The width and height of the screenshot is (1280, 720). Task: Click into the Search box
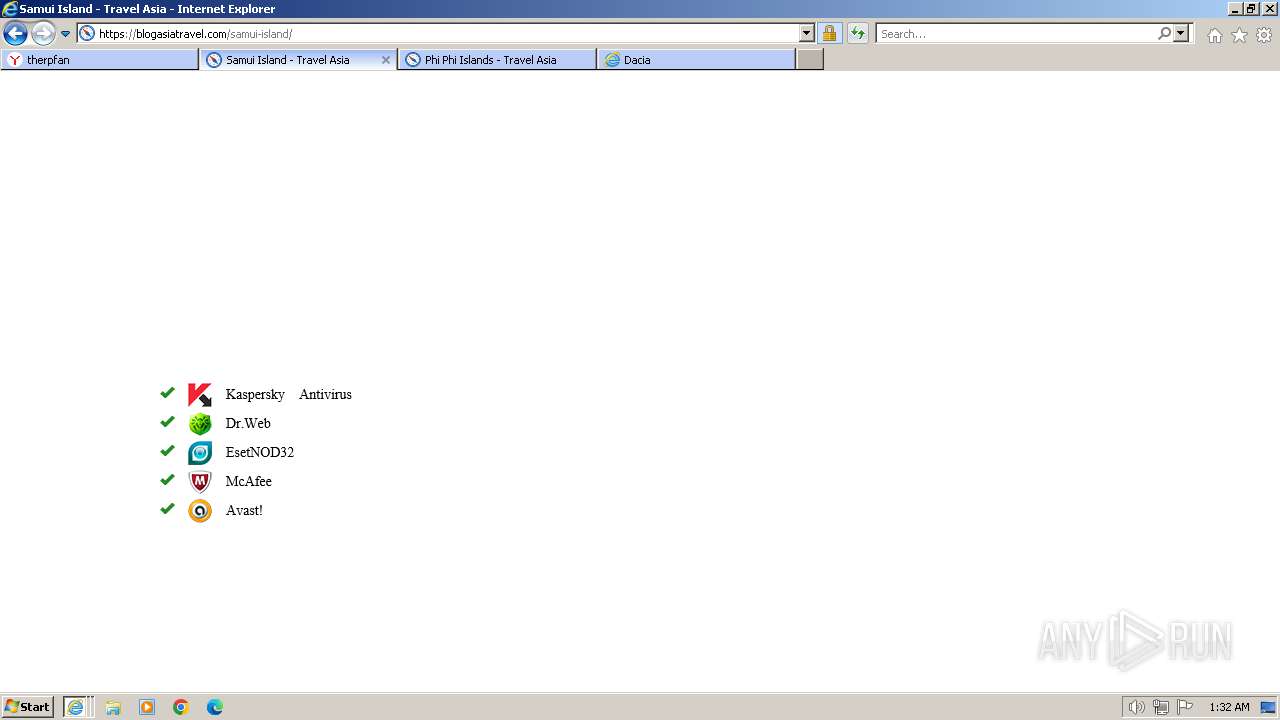(x=1016, y=33)
